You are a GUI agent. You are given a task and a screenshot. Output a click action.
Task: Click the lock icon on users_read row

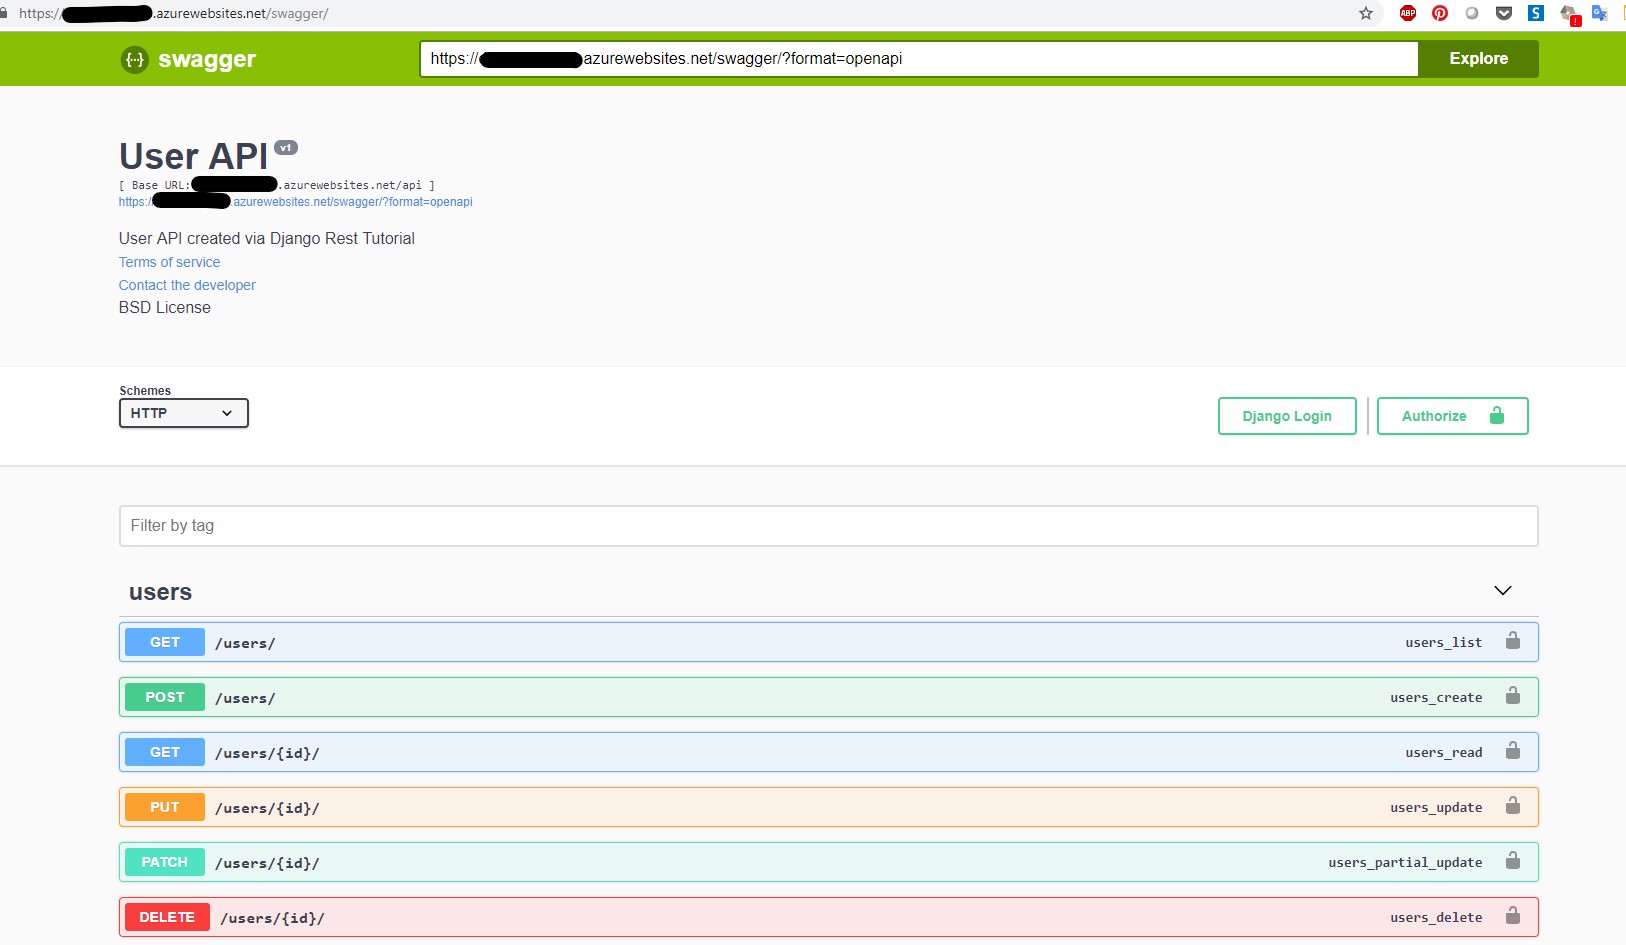[x=1513, y=751]
